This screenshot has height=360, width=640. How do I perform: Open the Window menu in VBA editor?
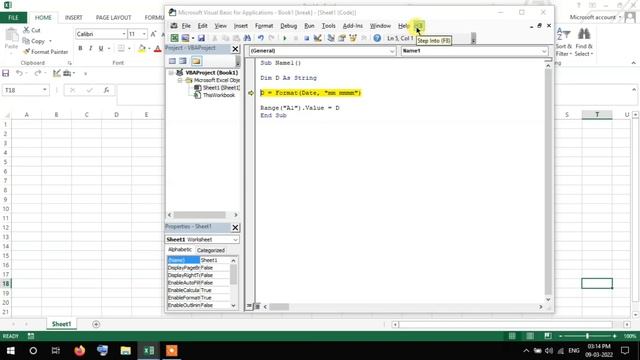coord(380,26)
